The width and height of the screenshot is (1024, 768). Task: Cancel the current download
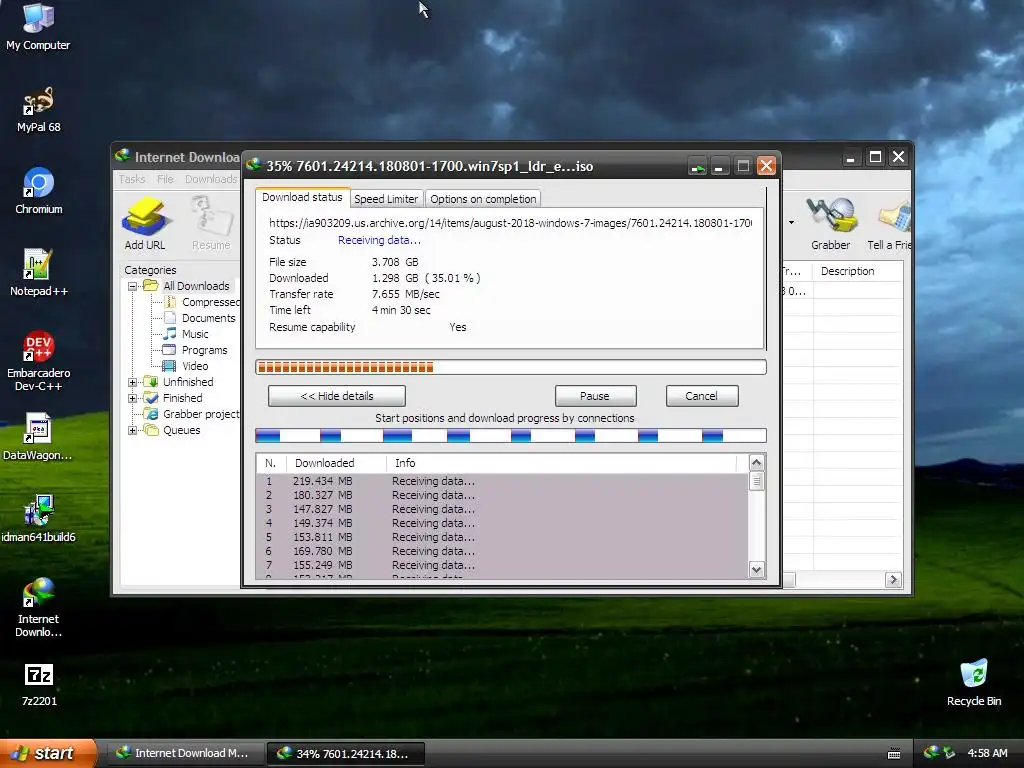[x=701, y=396]
